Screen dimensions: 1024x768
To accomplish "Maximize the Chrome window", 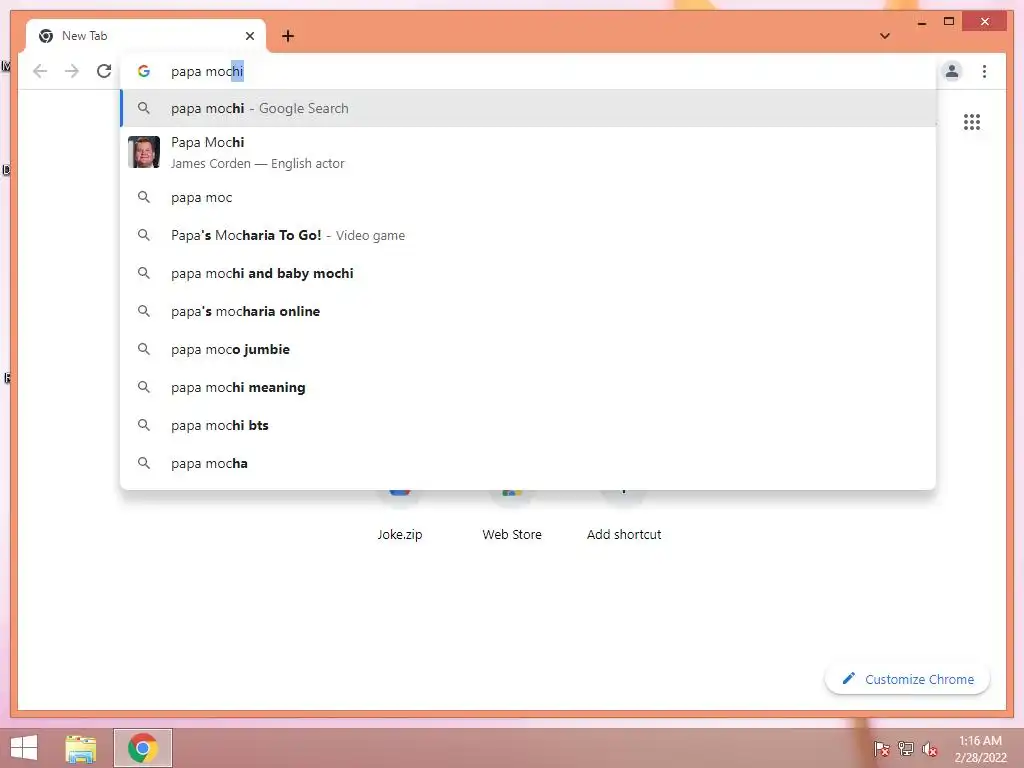I will tap(949, 22).
